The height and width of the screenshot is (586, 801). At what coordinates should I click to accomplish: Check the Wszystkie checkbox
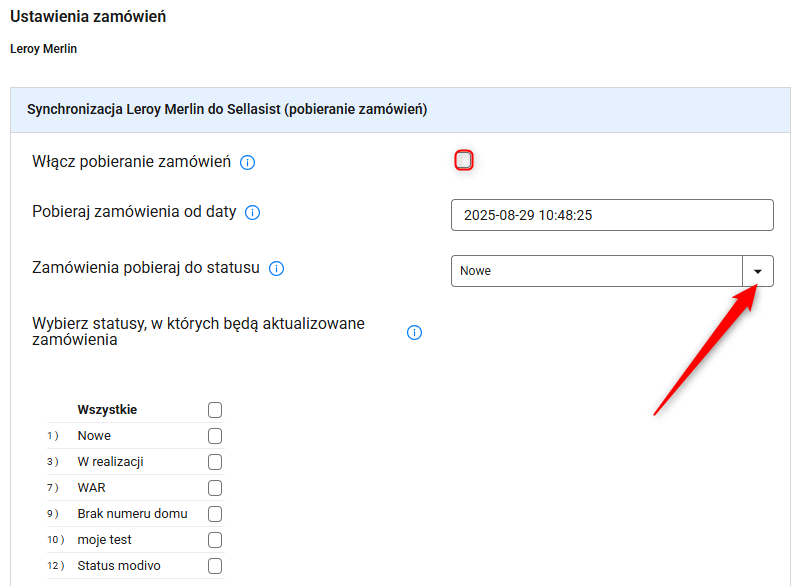tap(215, 410)
